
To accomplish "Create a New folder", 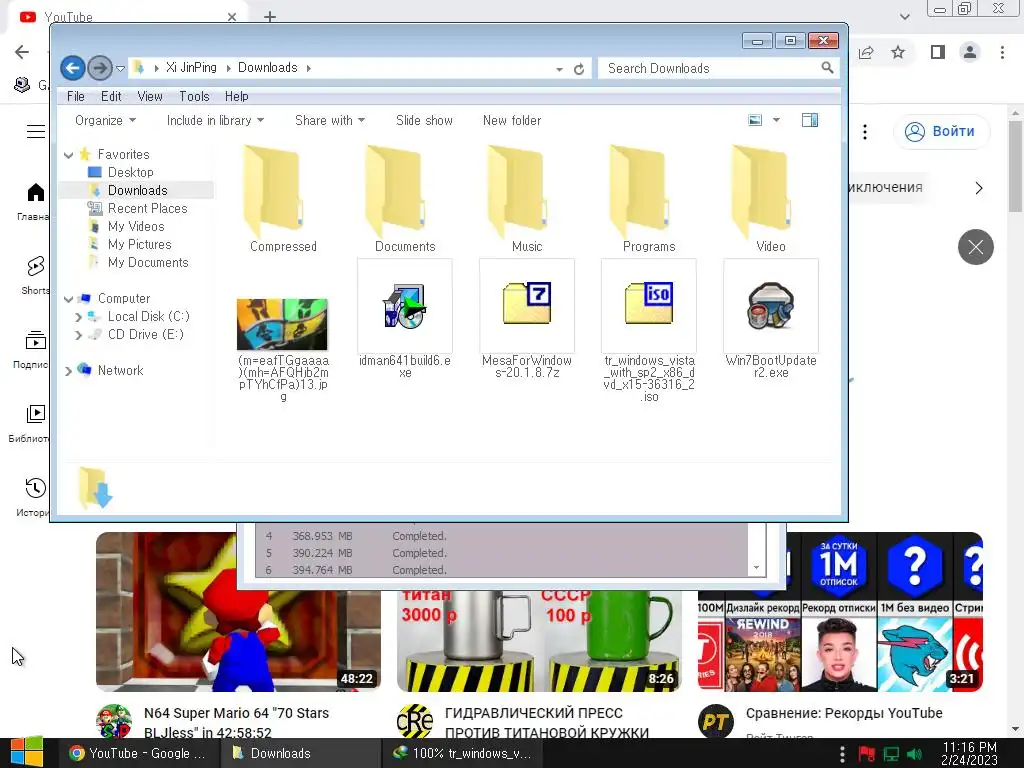I will pos(512,120).
